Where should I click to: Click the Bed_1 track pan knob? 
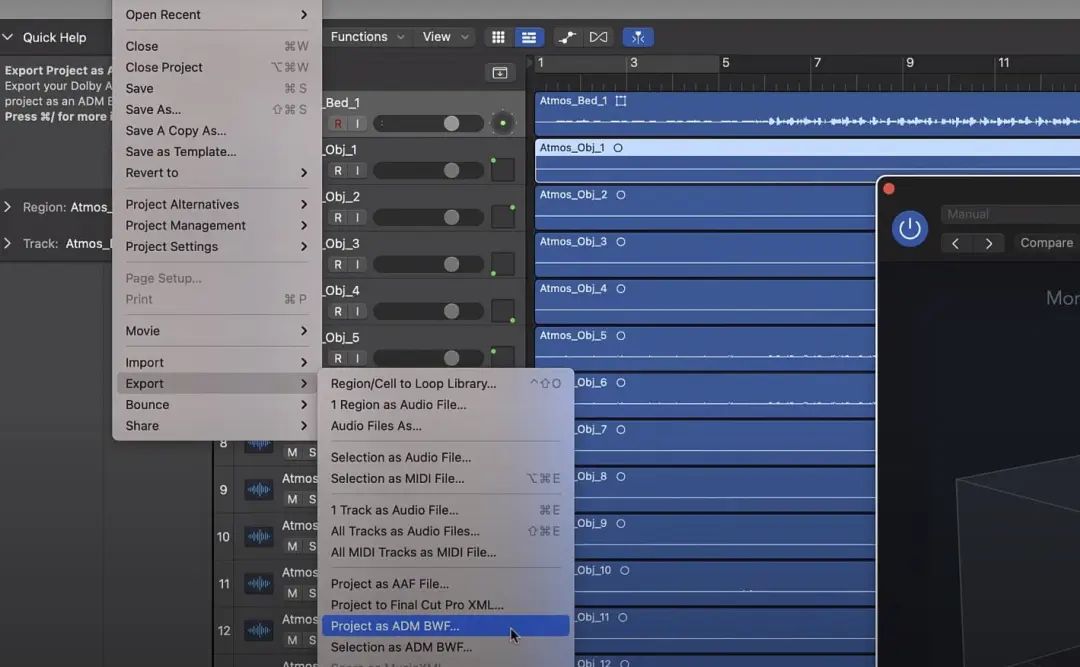coord(503,123)
